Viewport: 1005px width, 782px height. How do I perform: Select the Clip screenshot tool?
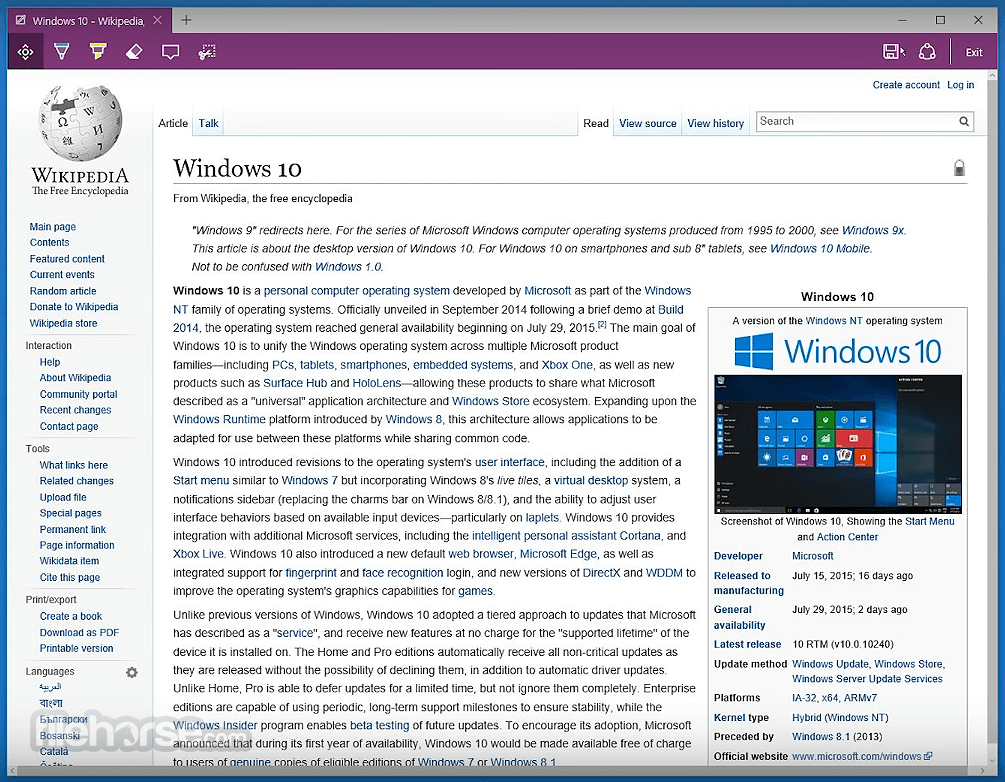(206, 51)
